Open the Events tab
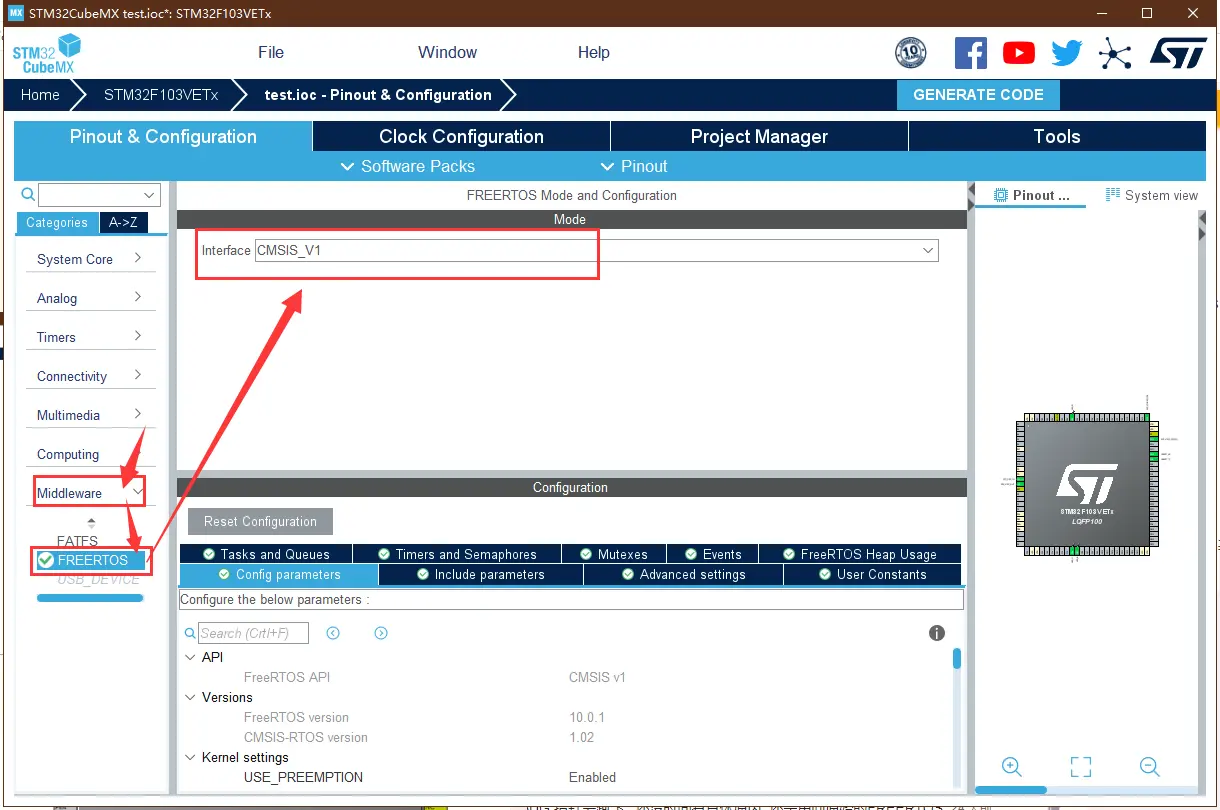This screenshot has width=1220, height=810. click(712, 554)
